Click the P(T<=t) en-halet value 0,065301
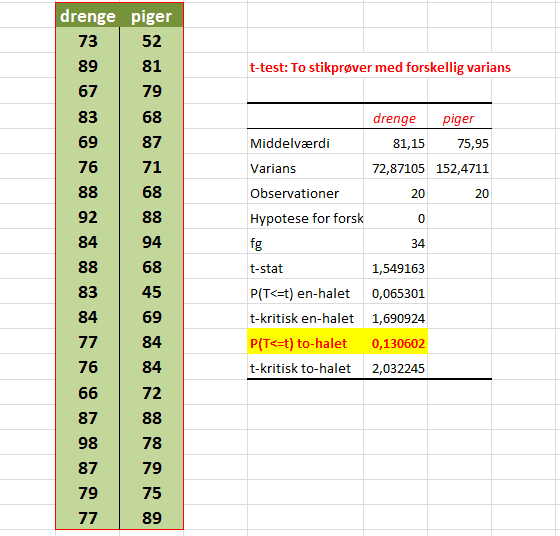The height and width of the screenshot is (536, 560). [x=395, y=293]
